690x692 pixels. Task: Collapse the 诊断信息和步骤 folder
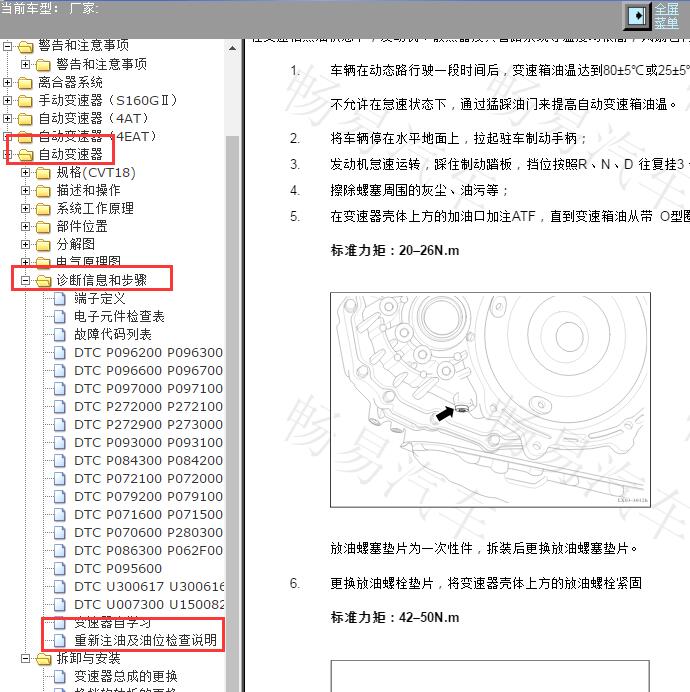point(26,280)
